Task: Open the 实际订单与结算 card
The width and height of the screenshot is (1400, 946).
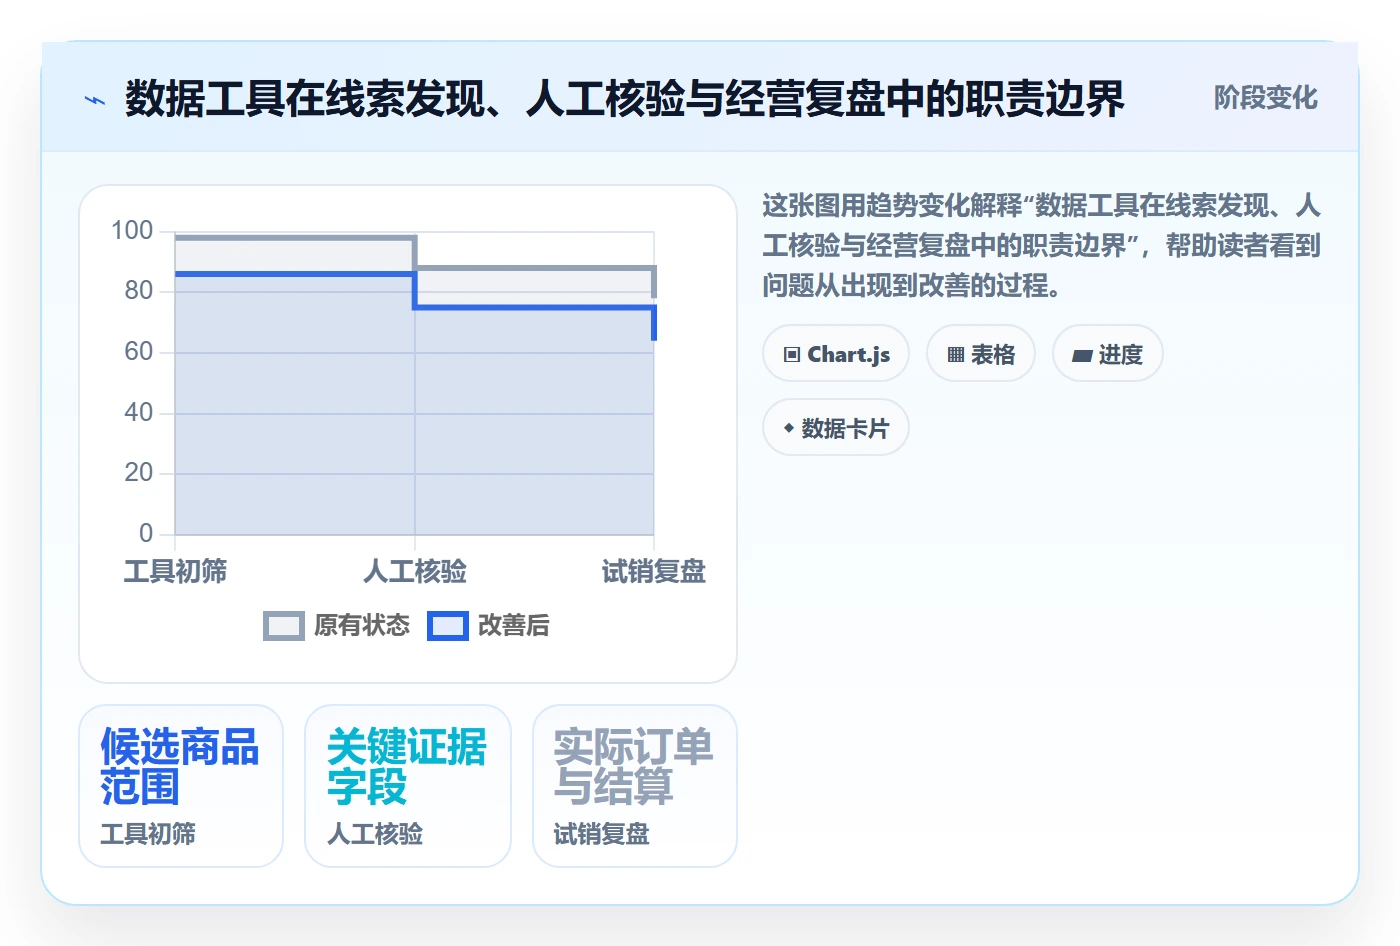Action: [635, 786]
